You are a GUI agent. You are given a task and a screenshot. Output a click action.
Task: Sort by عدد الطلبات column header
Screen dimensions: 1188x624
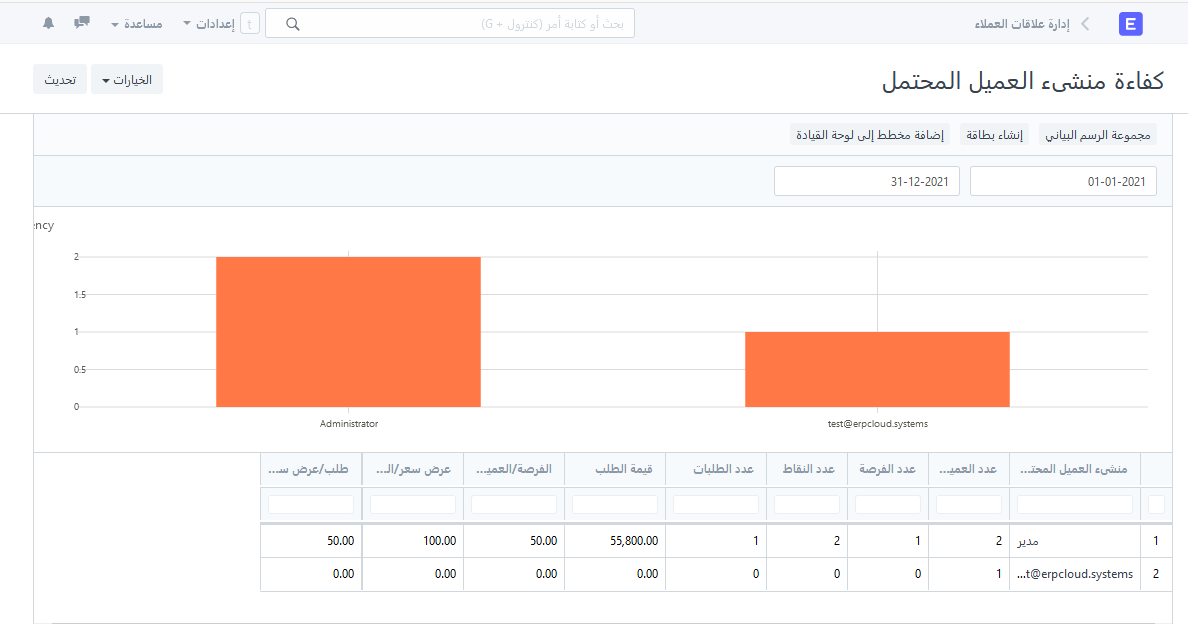coord(716,470)
